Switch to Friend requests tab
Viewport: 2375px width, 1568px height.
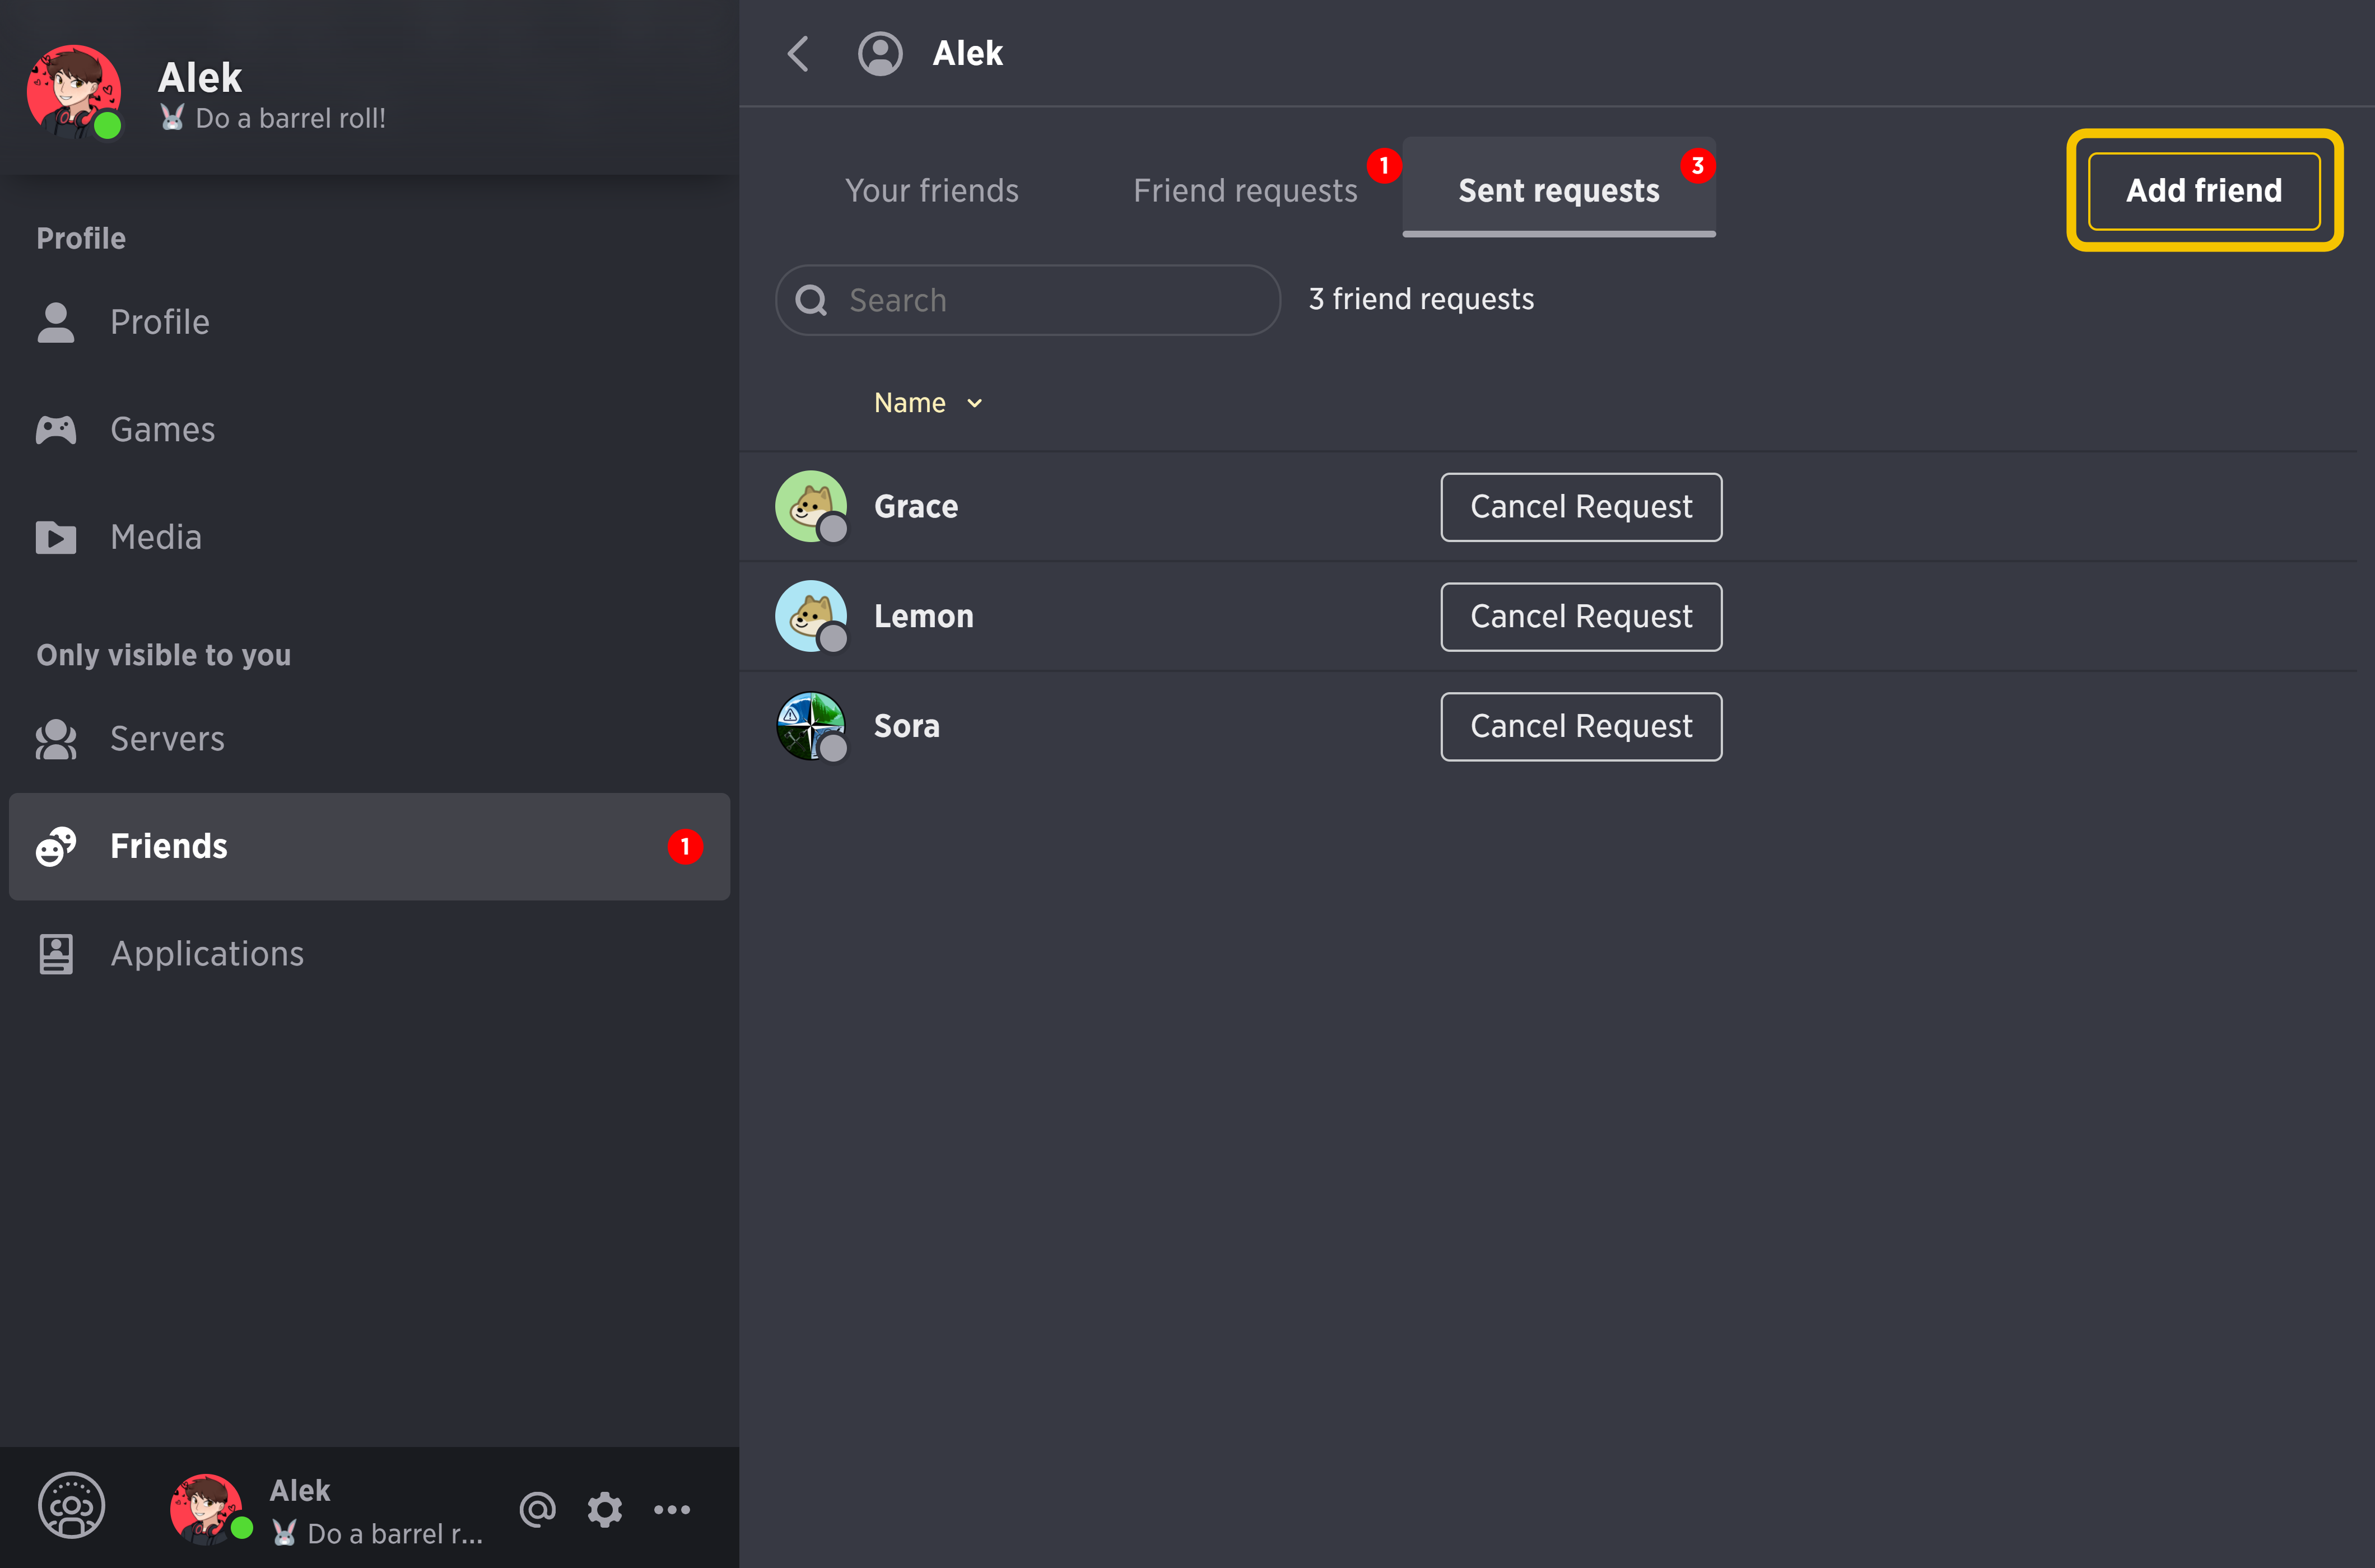(x=1245, y=190)
